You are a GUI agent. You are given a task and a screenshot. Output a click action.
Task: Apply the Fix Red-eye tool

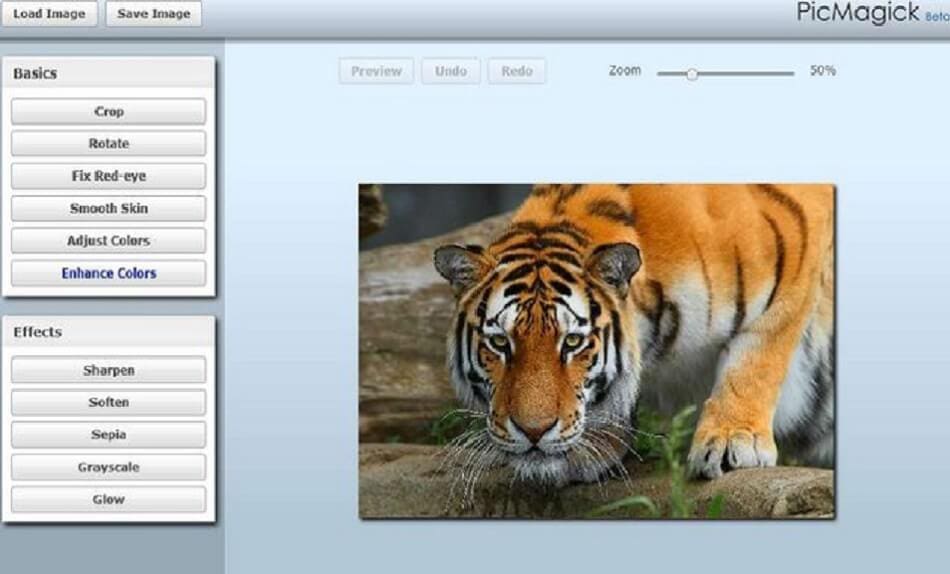point(108,176)
